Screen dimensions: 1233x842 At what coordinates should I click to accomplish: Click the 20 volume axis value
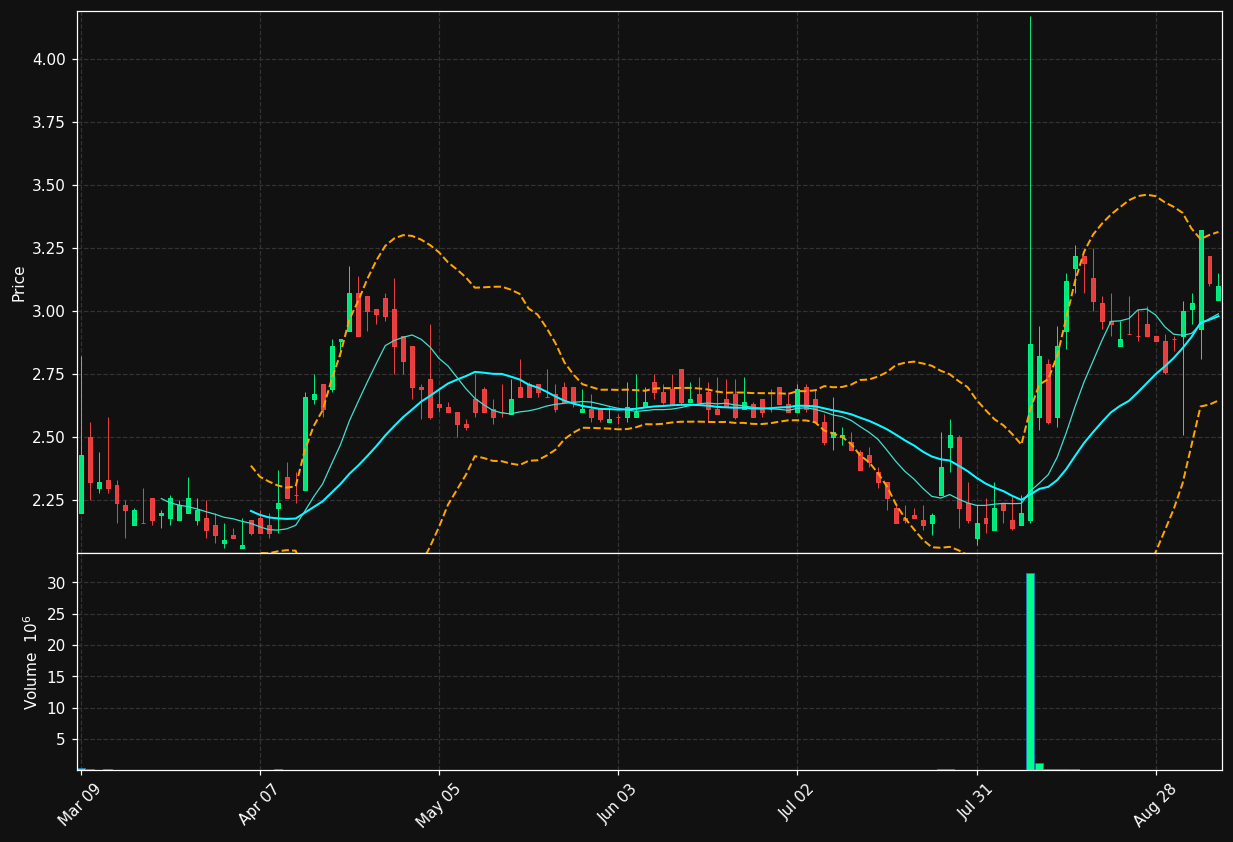click(x=57, y=646)
